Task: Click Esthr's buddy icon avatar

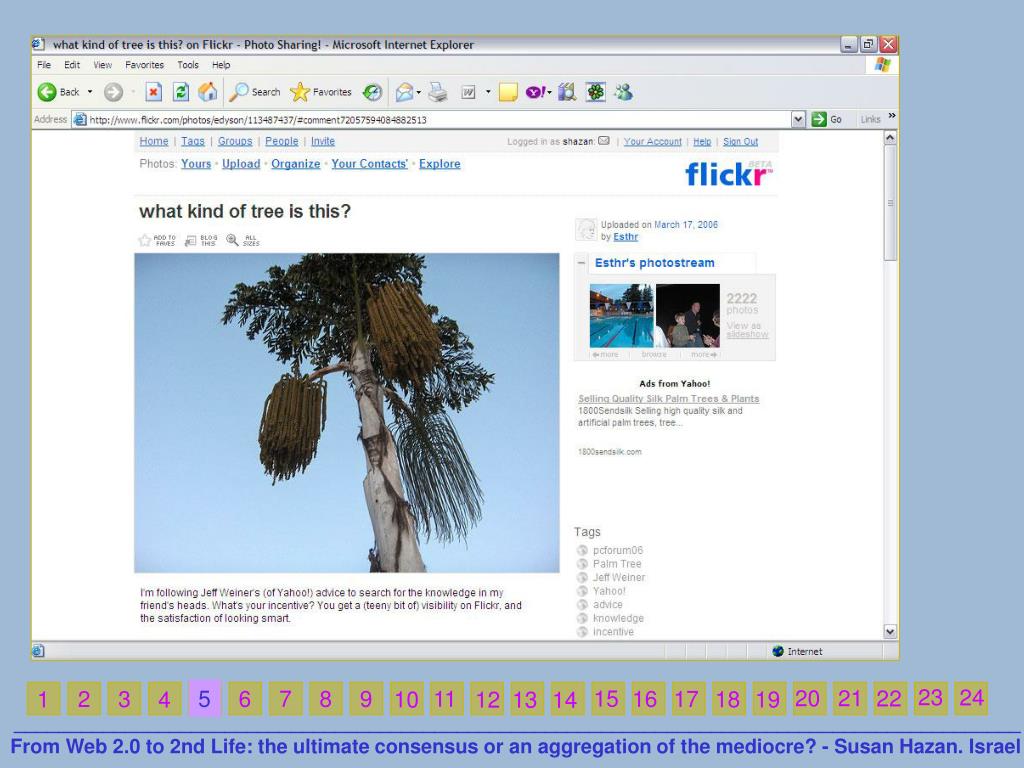Action: click(586, 230)
